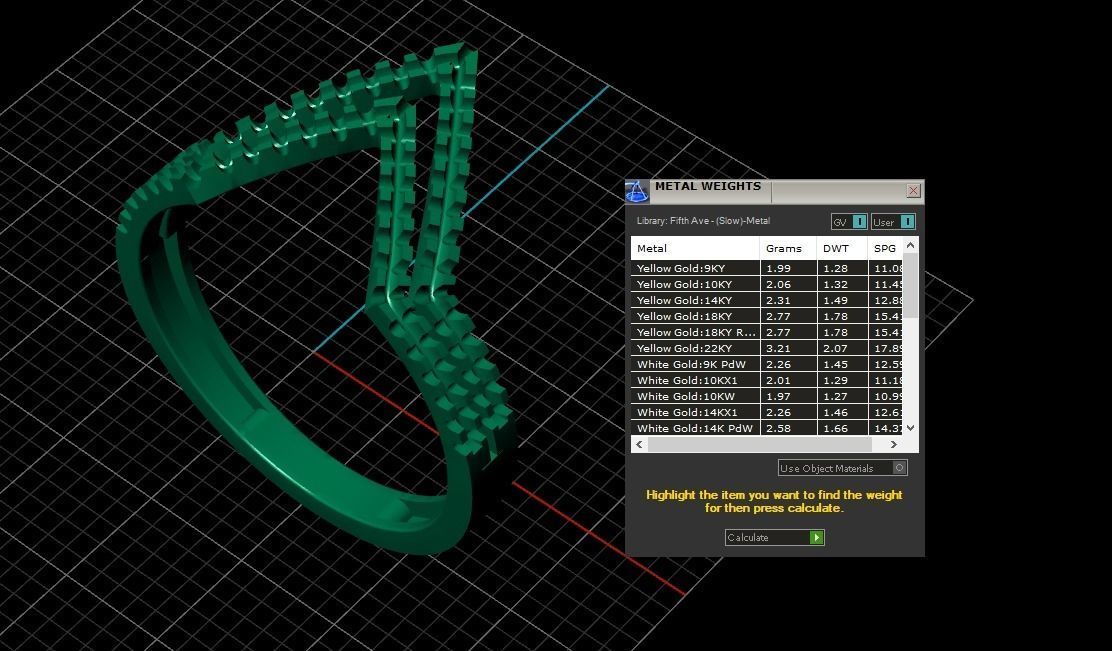The image size is (1112, 651).
Task: Select the Yellow Gold:18KY R... row
Action: [x=767, y=332]
